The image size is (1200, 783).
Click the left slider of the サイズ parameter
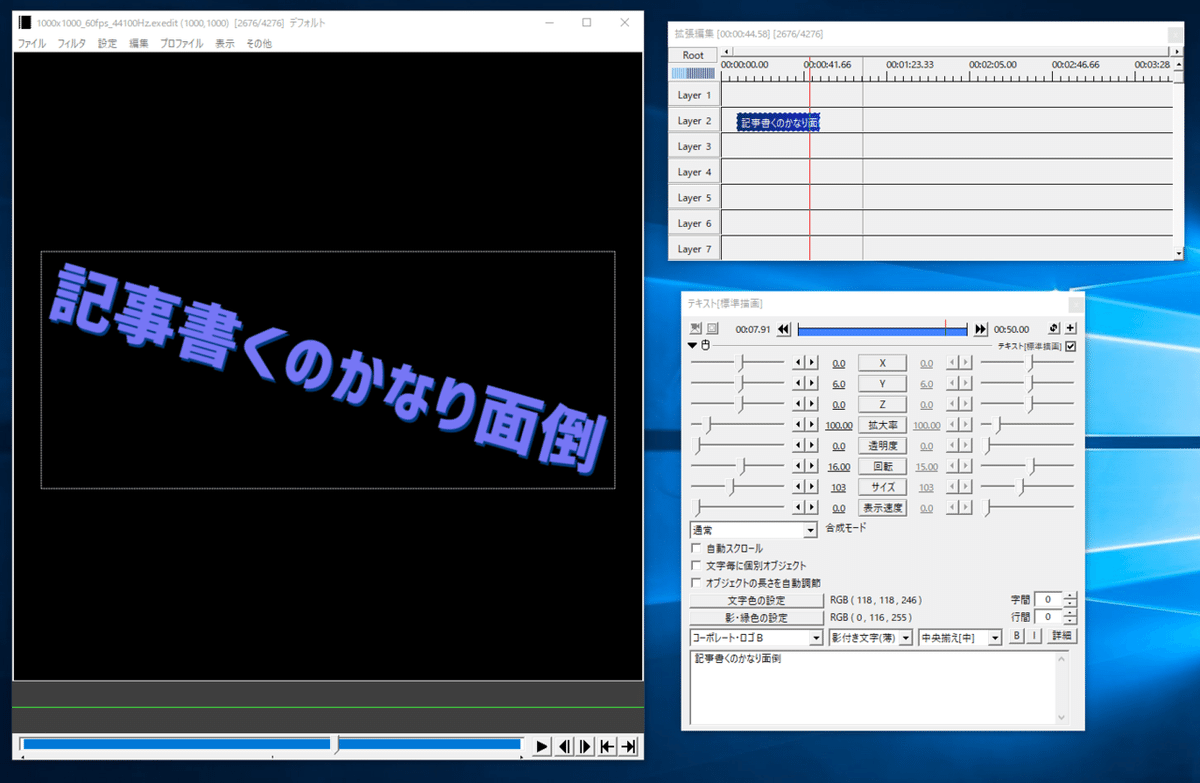click(x=739, y=487)
